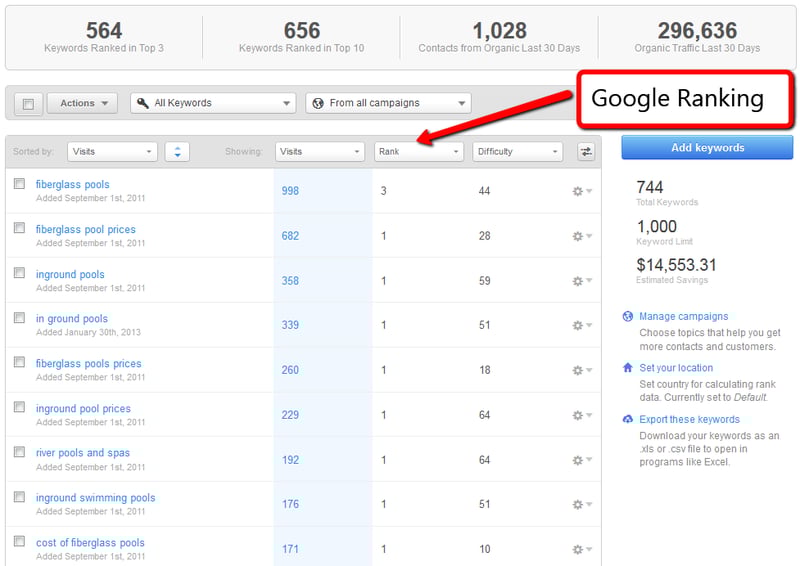Click the Manage campaigns globe icon
This screenshot has height=566, width=800.
tap(628, 316)
